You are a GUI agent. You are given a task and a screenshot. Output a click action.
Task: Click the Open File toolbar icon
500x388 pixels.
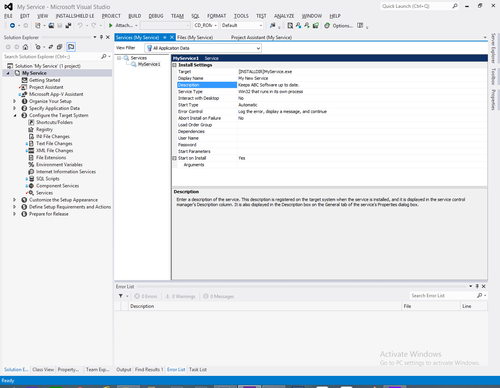click(x=51, y=25)
